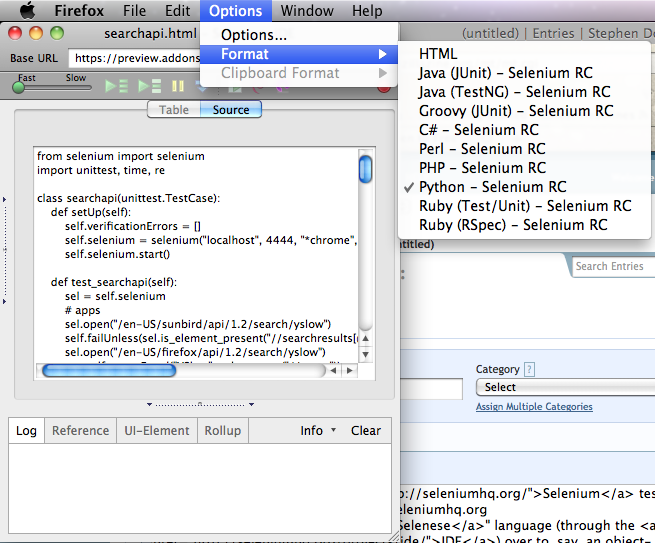Open the Firefox application menu
Image resolution: width=655 pixels, height=543 pixels.
tap(79, 10)
